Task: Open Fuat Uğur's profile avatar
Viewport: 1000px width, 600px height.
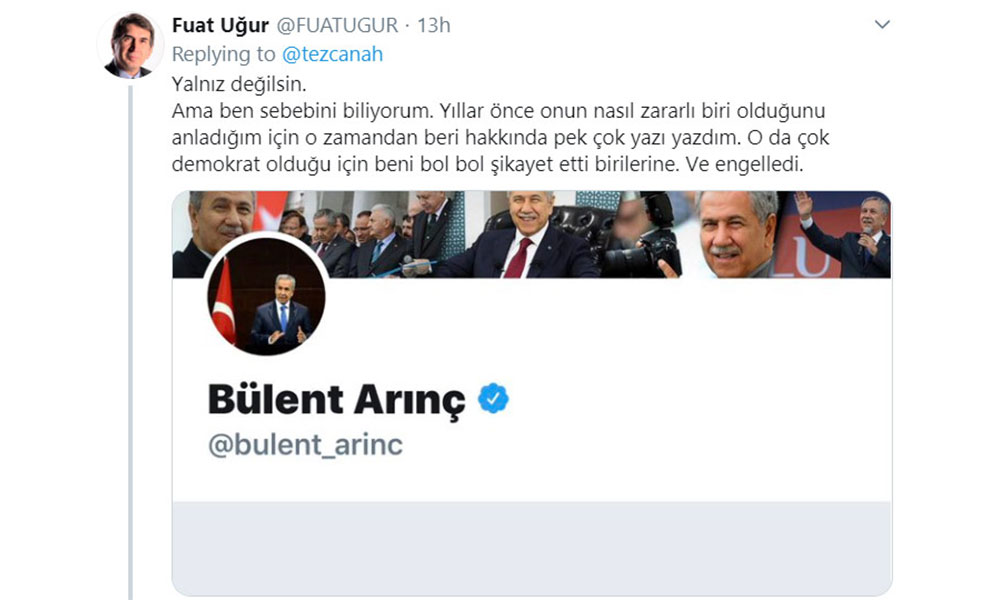Action: (x=131, y=46)
